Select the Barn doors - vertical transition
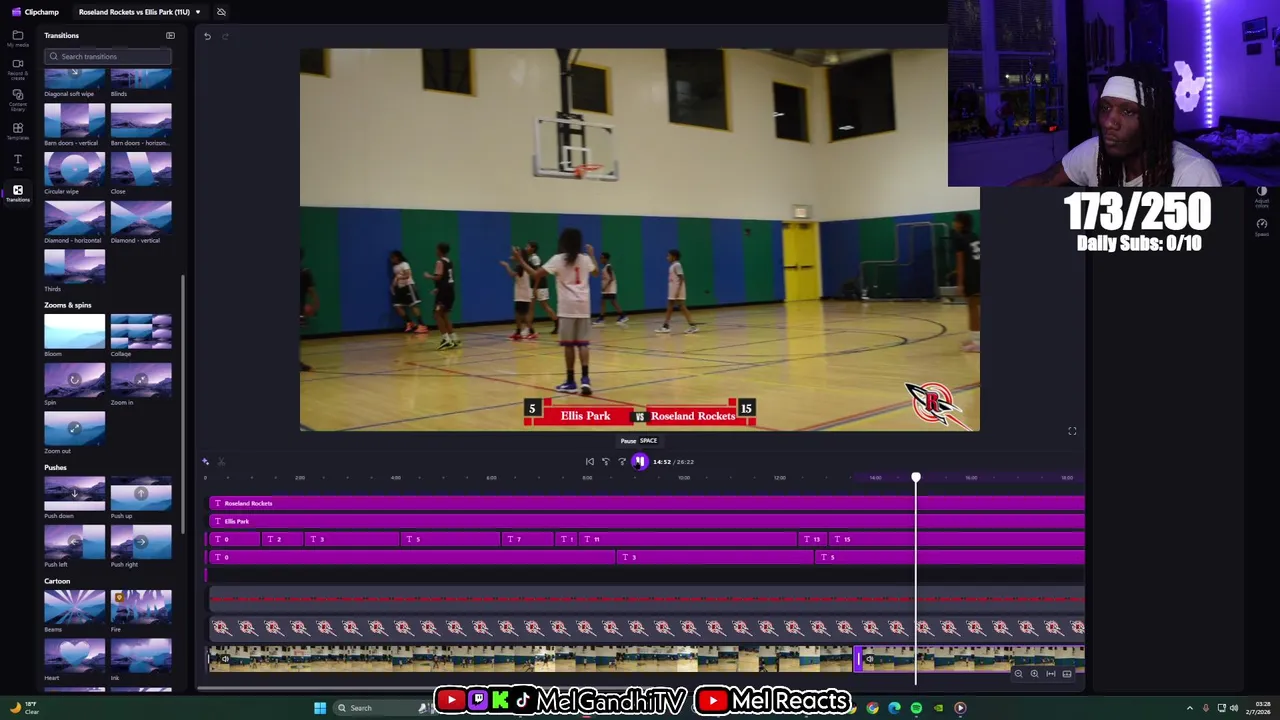1280x720 pixels. pos(74,120)
